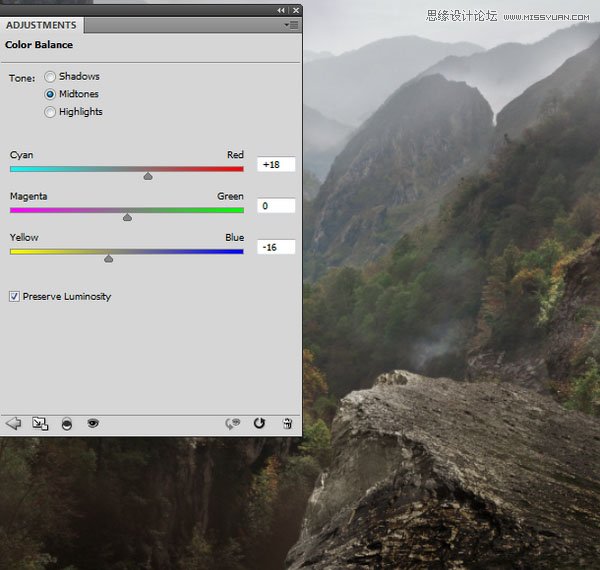
Task: Toggle adjustment layer visibility eye icon
Action: click(x=93, y=423)
